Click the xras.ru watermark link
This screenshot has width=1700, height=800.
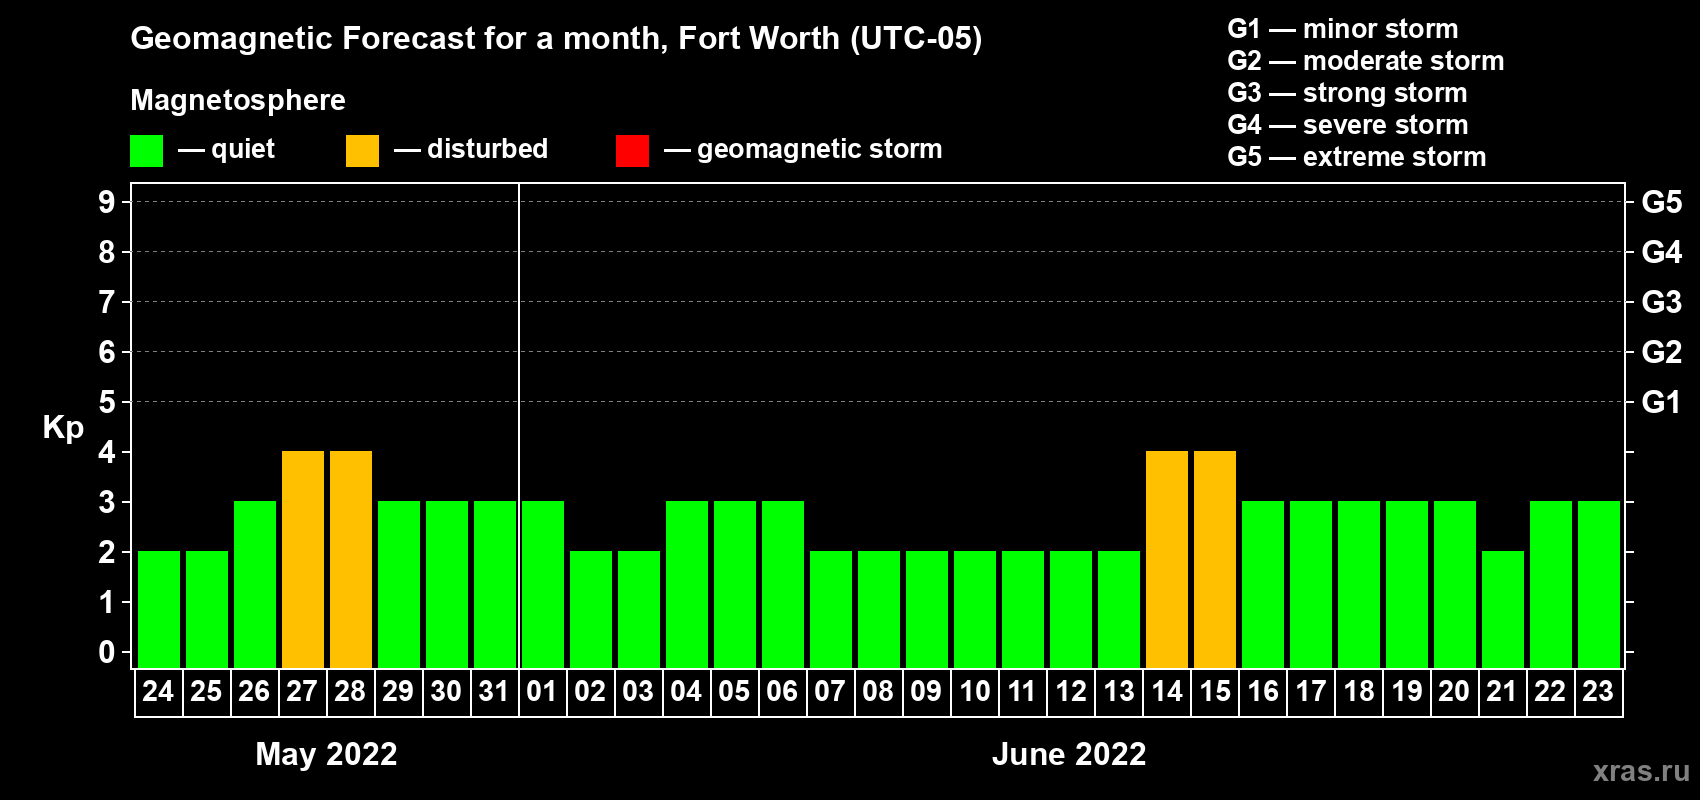tap(1640, 771)
